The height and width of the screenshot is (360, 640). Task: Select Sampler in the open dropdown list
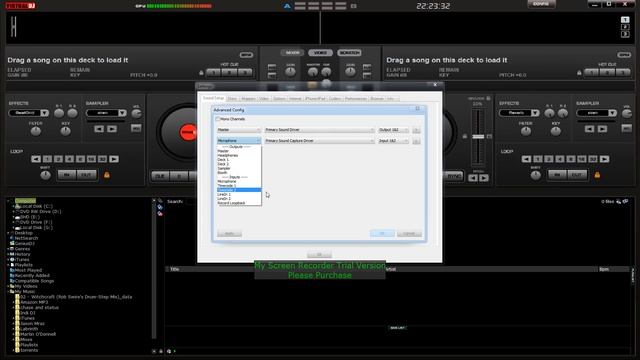pyautogui.click(x=239, y=168)
